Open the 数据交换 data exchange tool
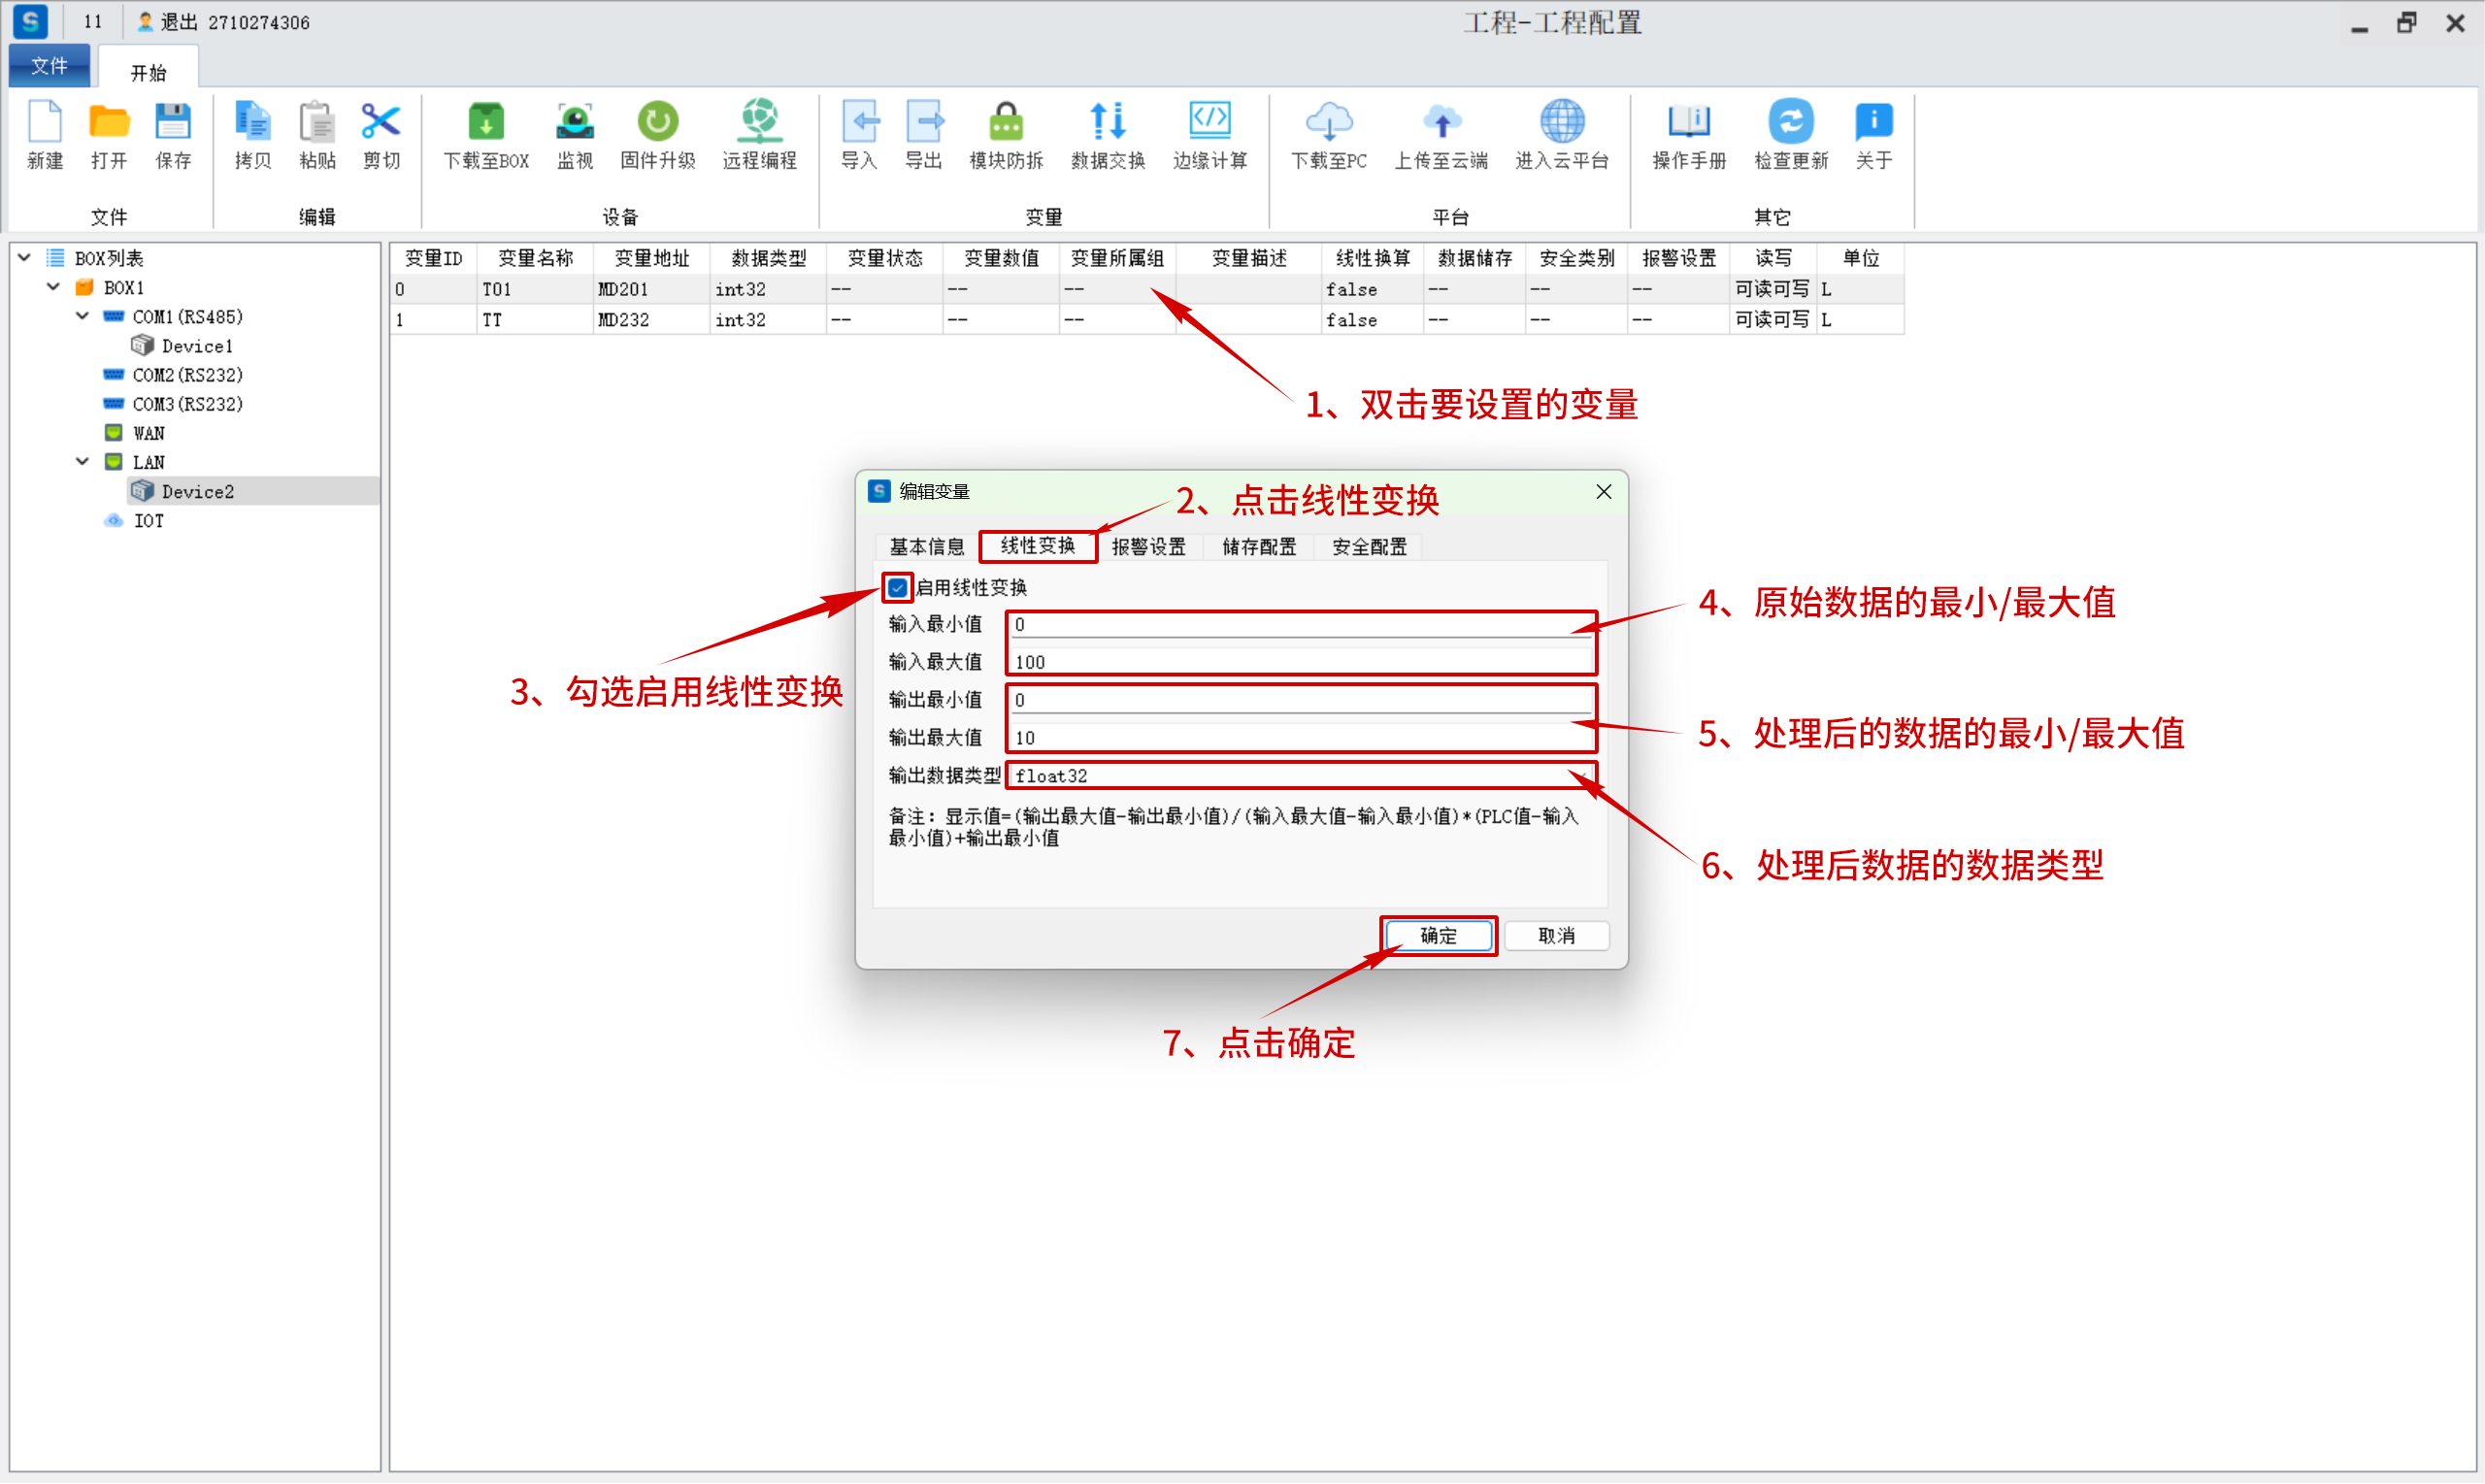The image size is (2485, 1484). coord(1107,123)
